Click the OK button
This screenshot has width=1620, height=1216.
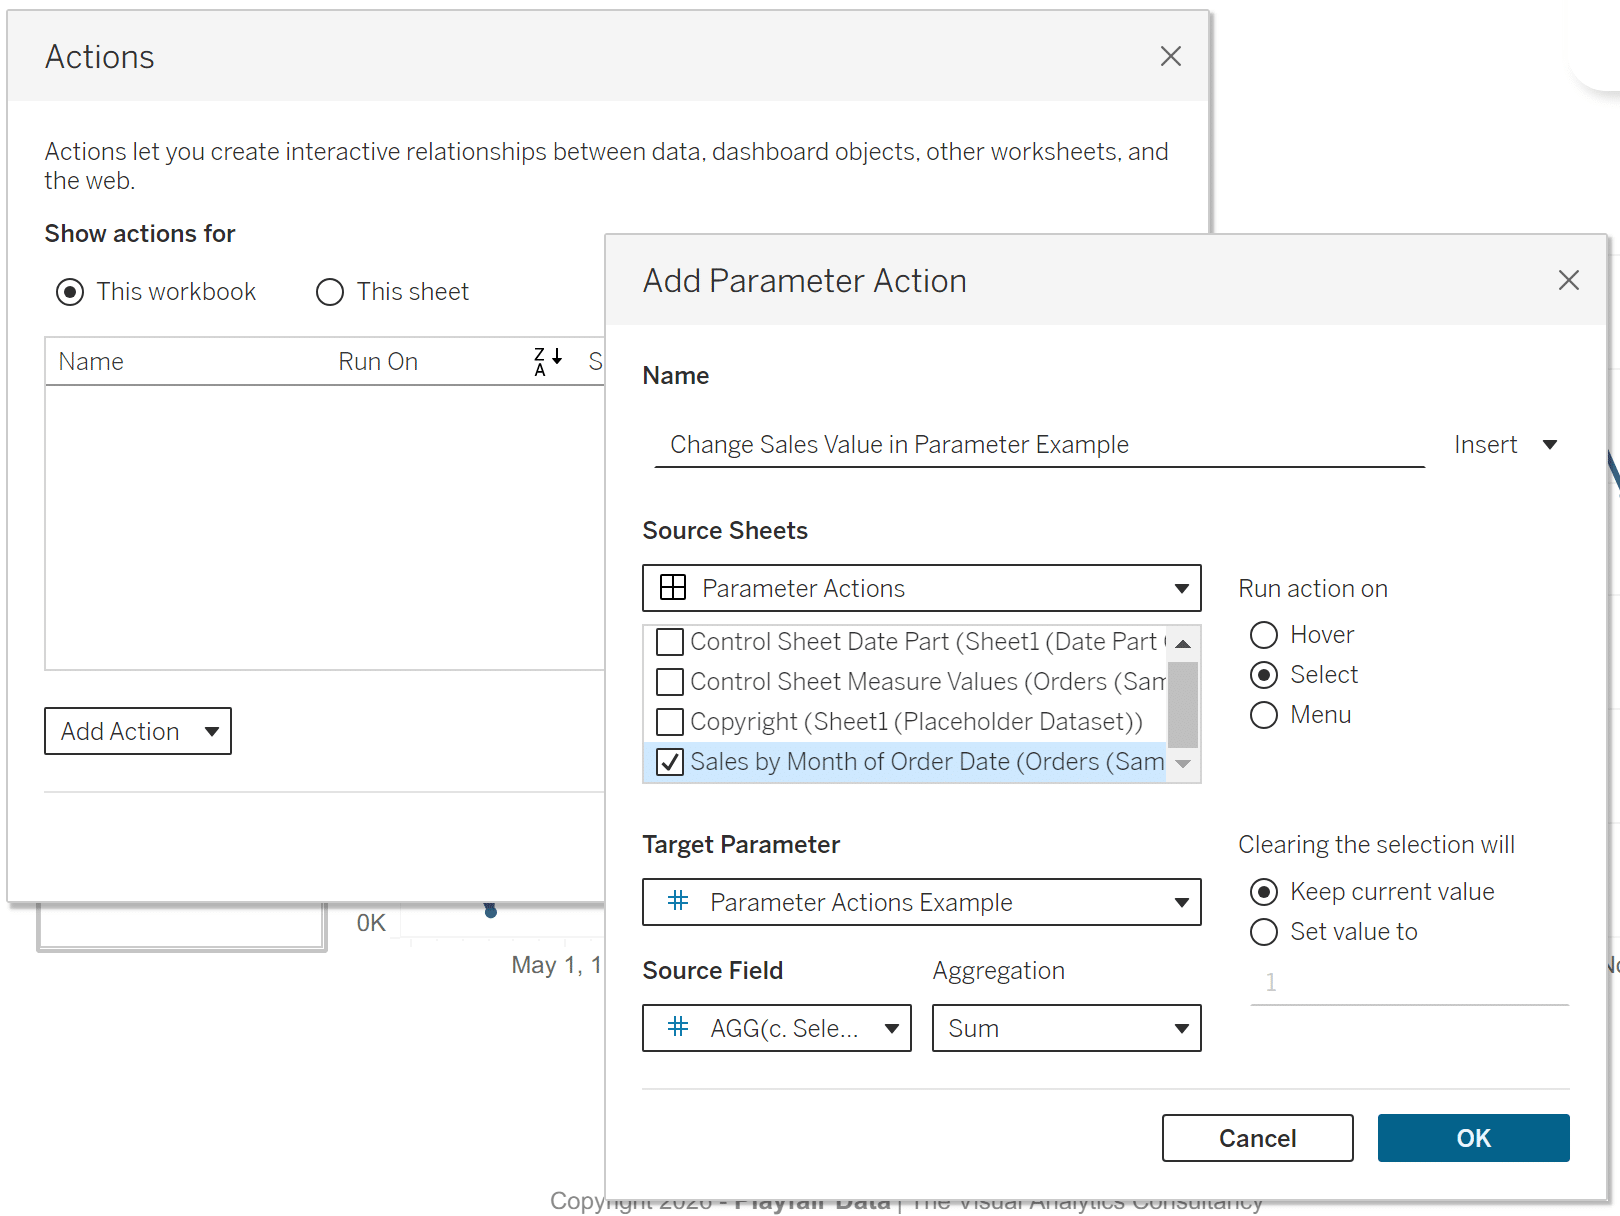[1474, 1138]
